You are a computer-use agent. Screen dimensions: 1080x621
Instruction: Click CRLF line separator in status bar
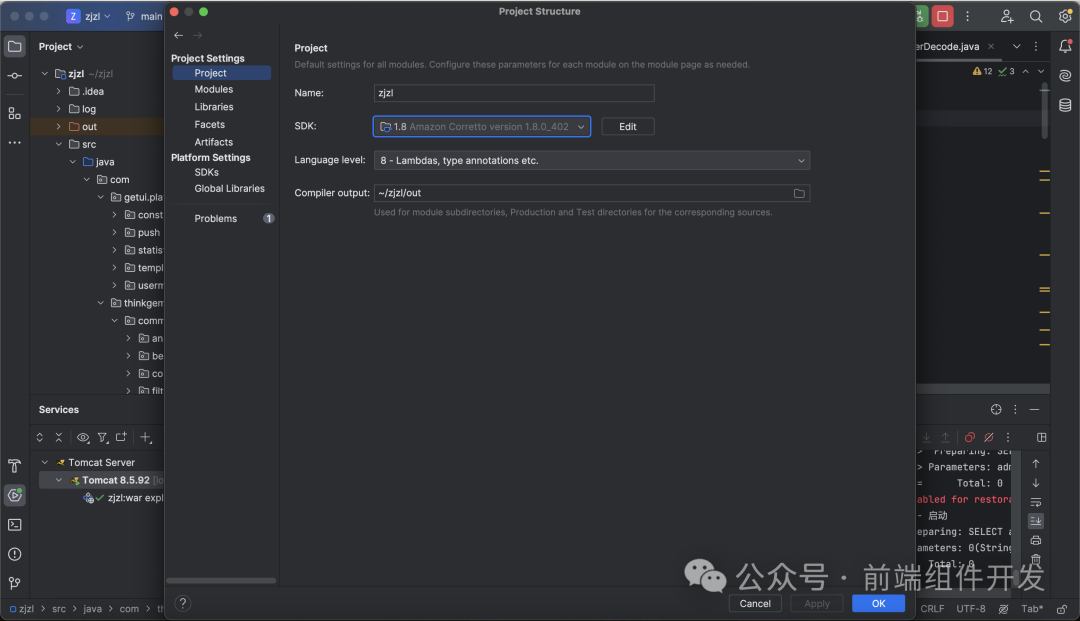click(x=932, y=609)
